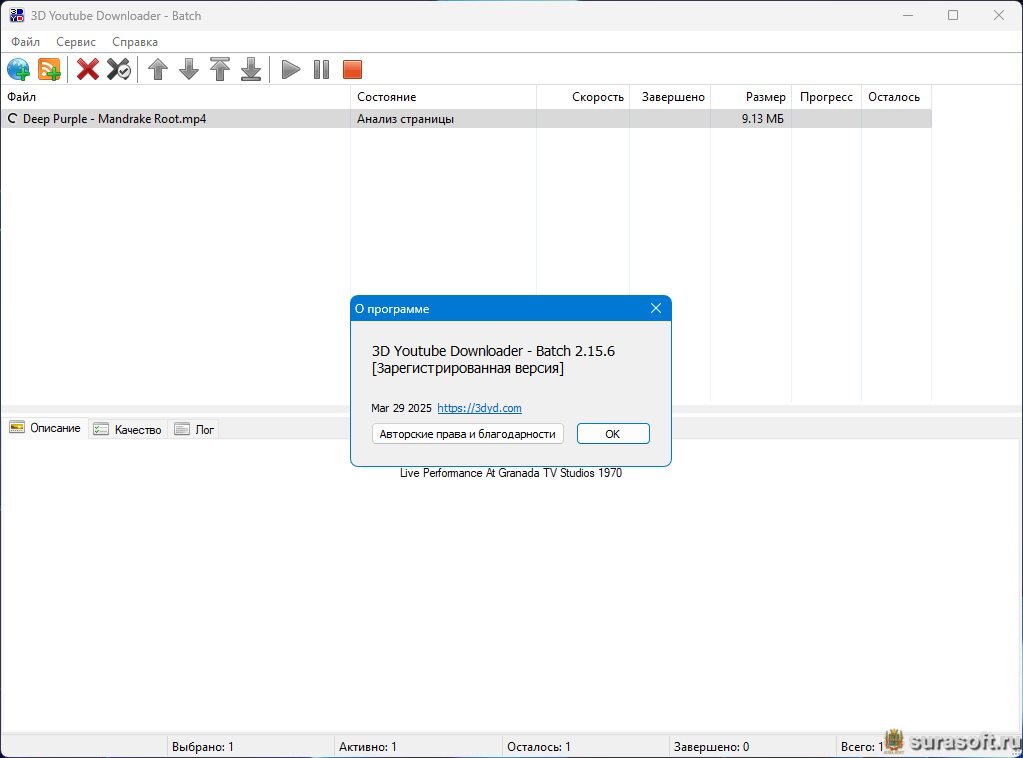1023x758 pixels.
Task: Switch to the Лог tab
Action: click(x=194, y=429)
